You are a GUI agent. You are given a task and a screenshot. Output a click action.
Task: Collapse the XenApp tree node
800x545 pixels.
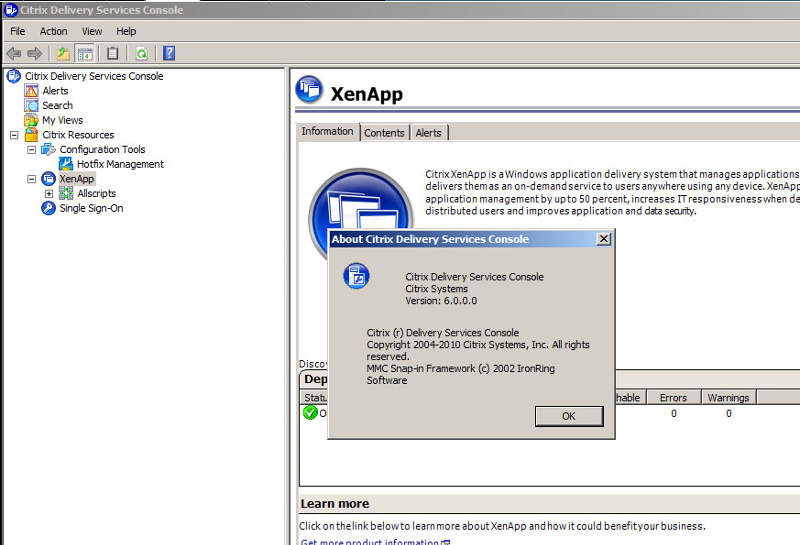click(x=32, y=179)
